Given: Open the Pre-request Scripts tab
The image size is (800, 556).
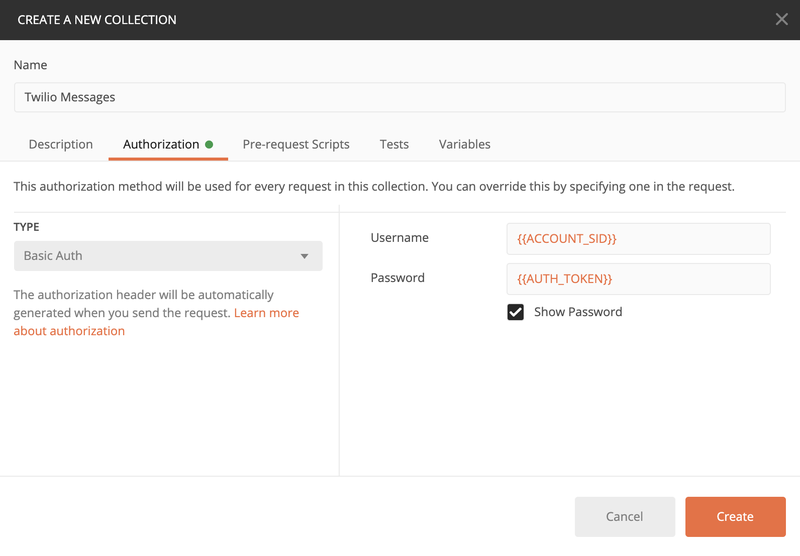Looking at the screenshot, I should coord(296,144).
